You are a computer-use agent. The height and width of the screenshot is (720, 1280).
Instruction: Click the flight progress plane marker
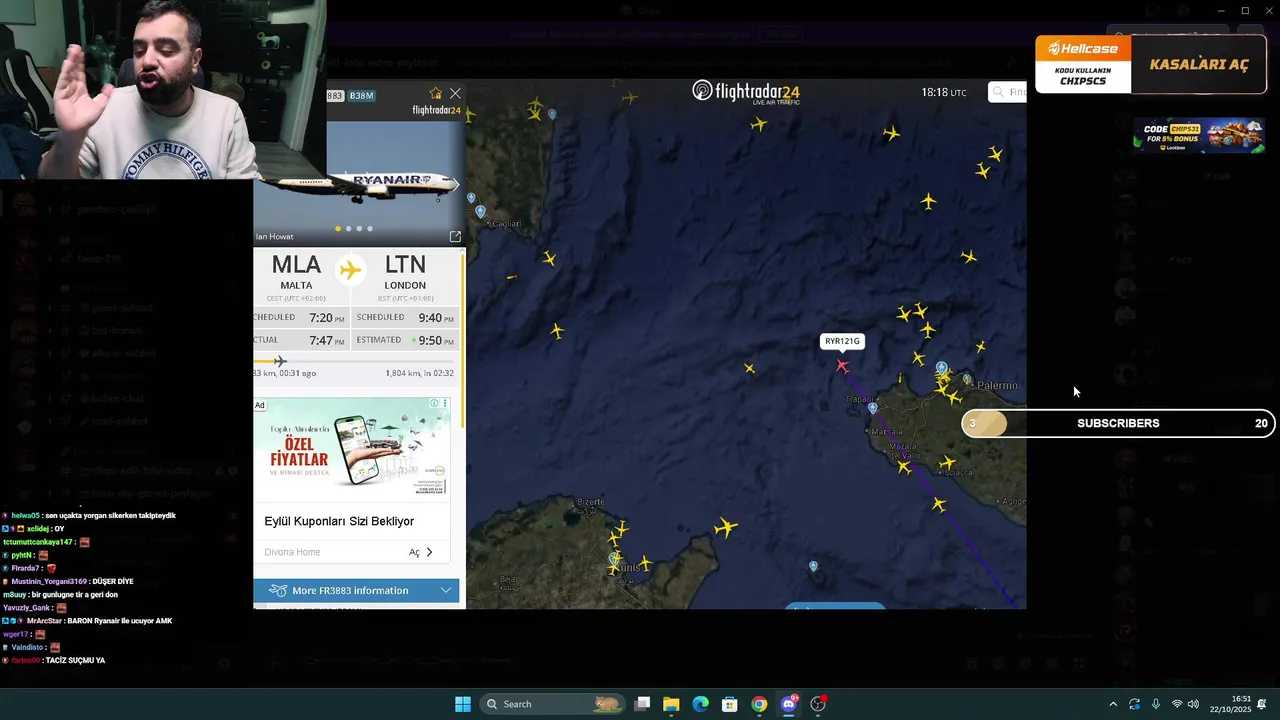[x=280, y=361]
